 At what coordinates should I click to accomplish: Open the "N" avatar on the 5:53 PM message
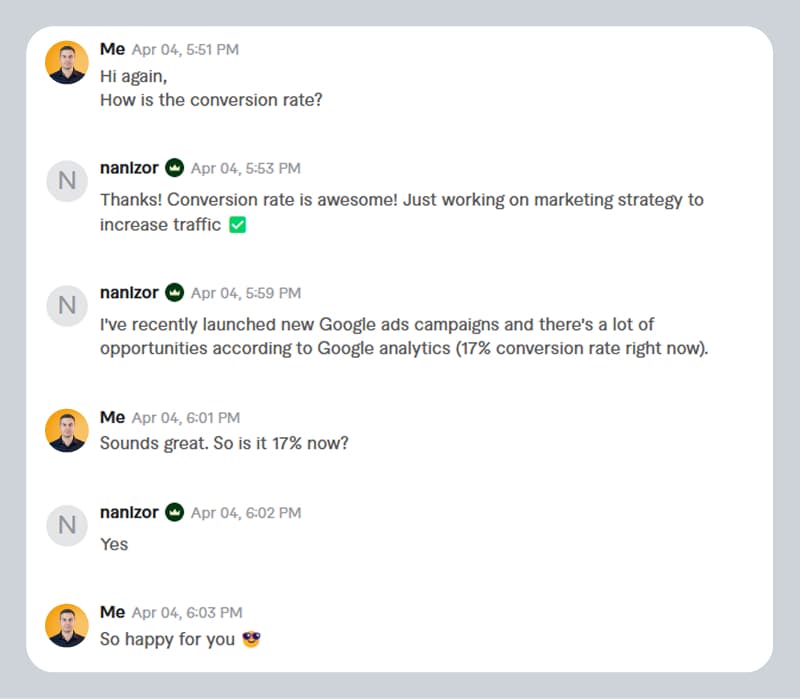67,181
